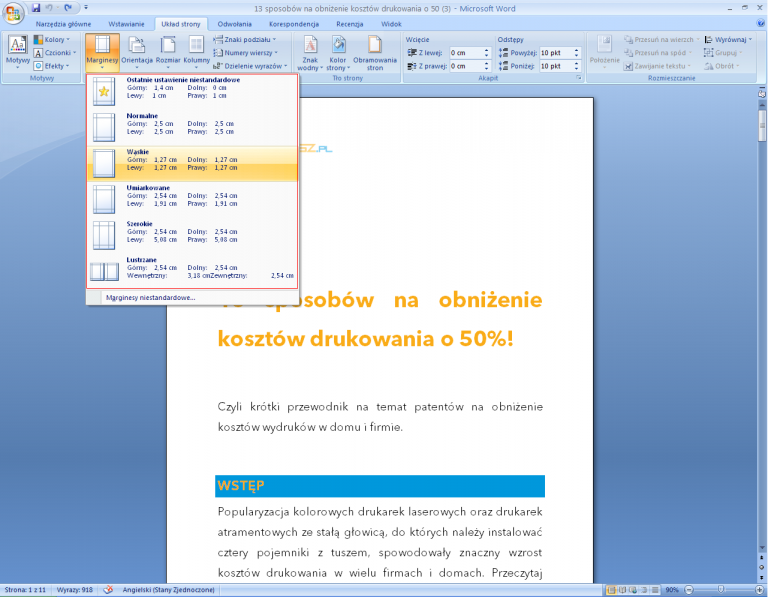
Task: Switch to the Wstawianie tab
Action: pos(125,22)
